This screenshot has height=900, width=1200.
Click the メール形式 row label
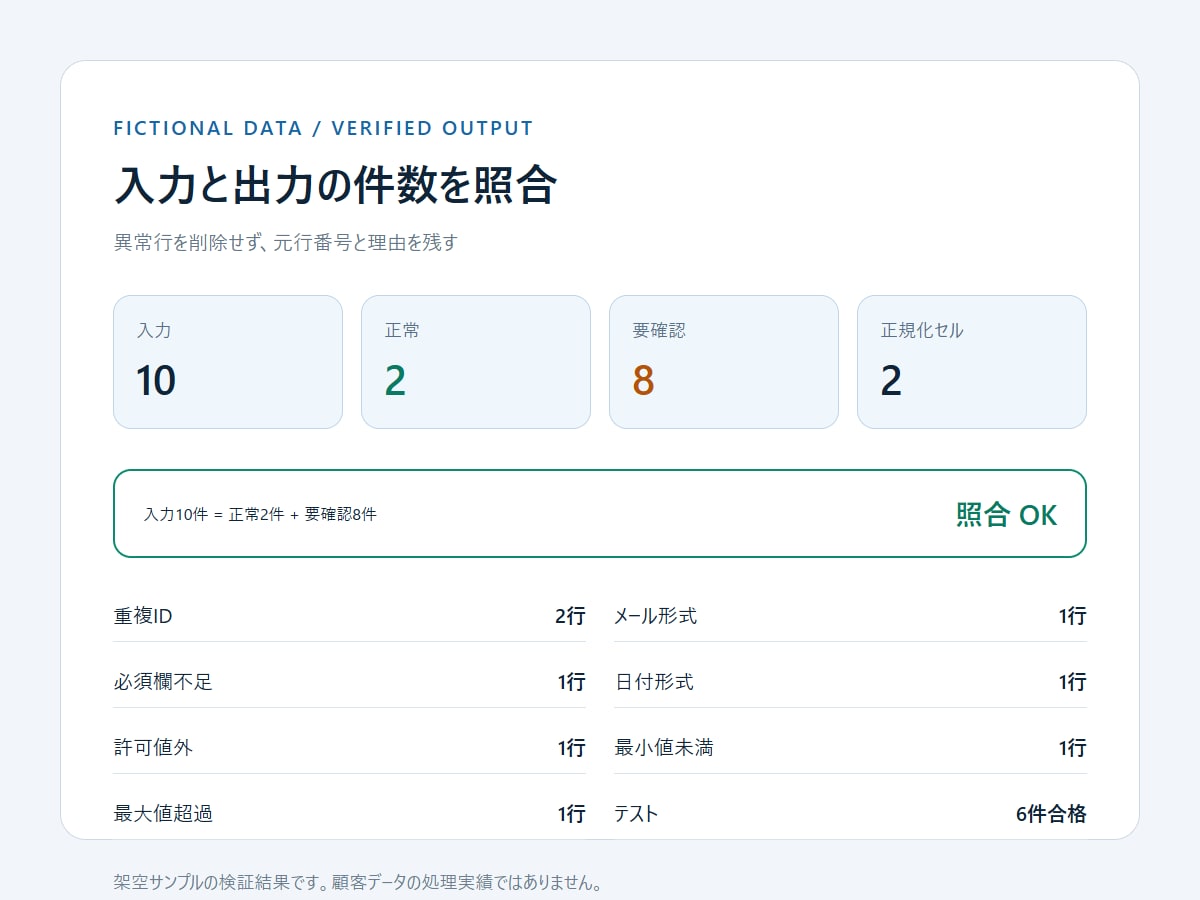click(x=656, y=616)
